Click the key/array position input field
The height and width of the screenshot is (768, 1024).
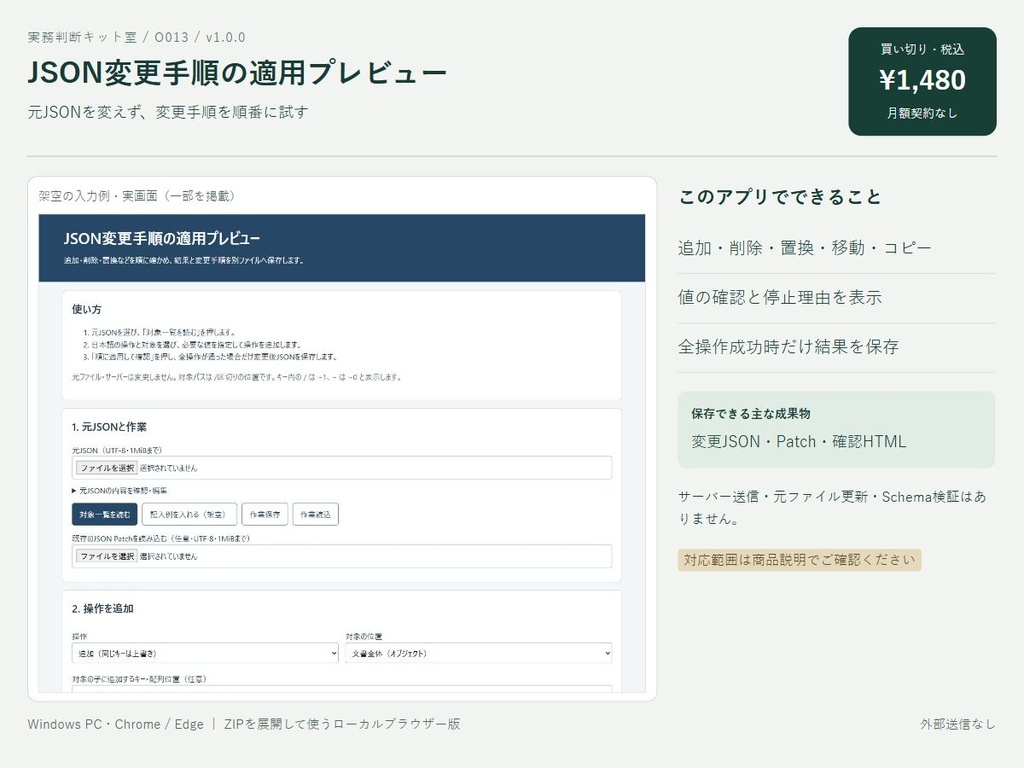tap(342, 688)
